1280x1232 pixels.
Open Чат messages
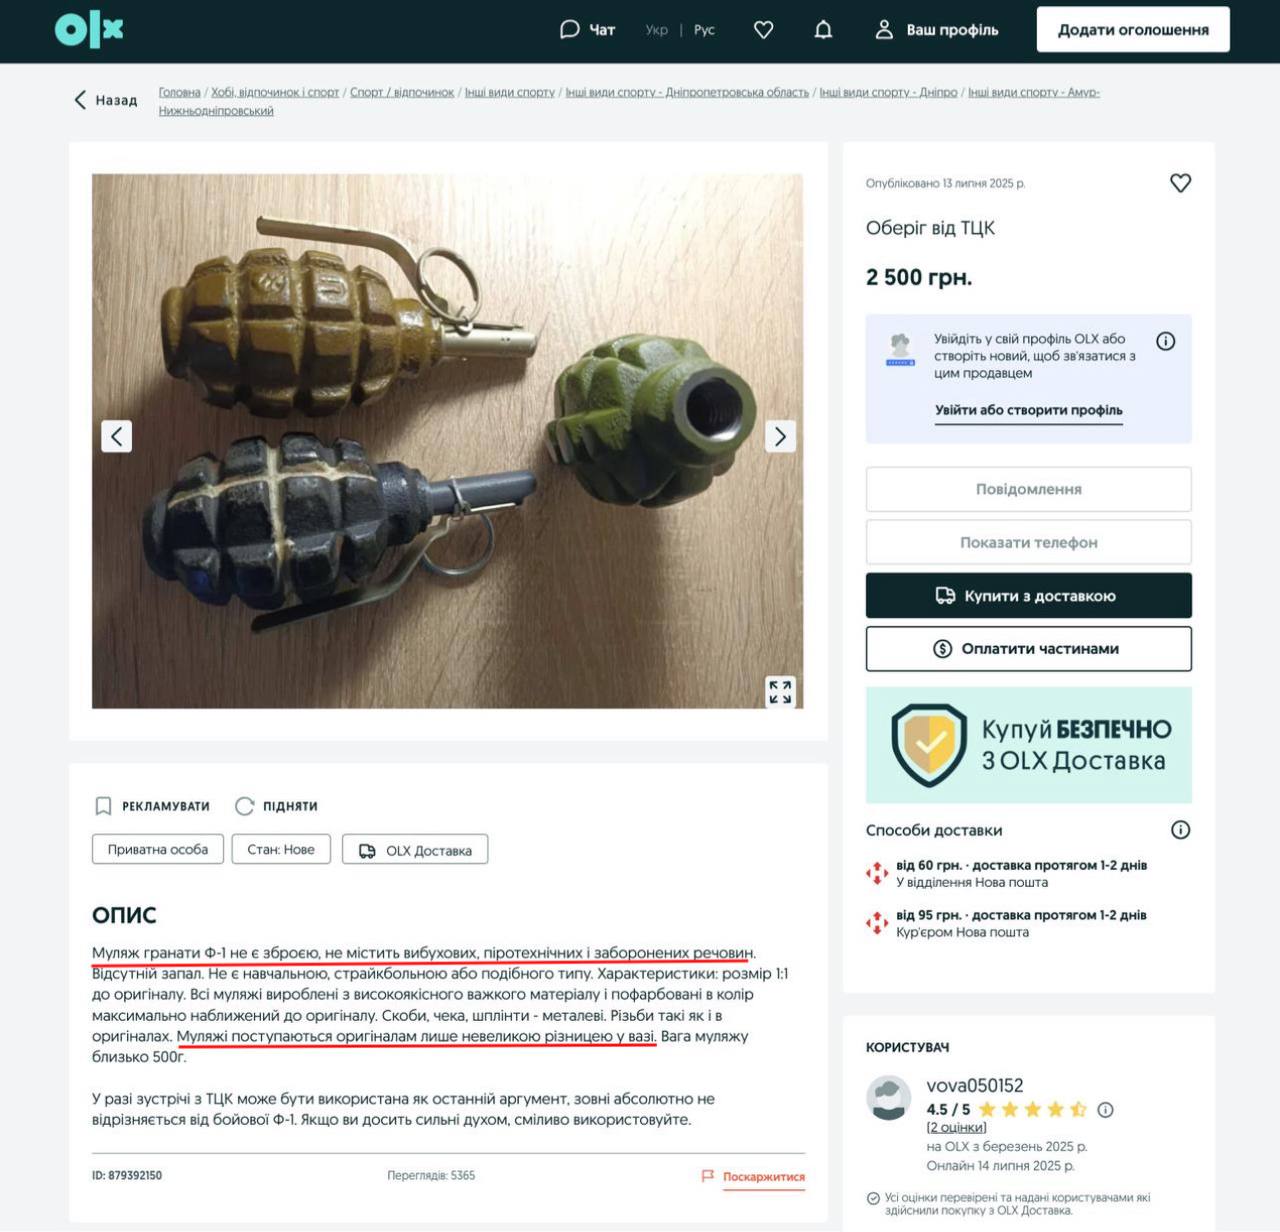click(x=587, y=30)
